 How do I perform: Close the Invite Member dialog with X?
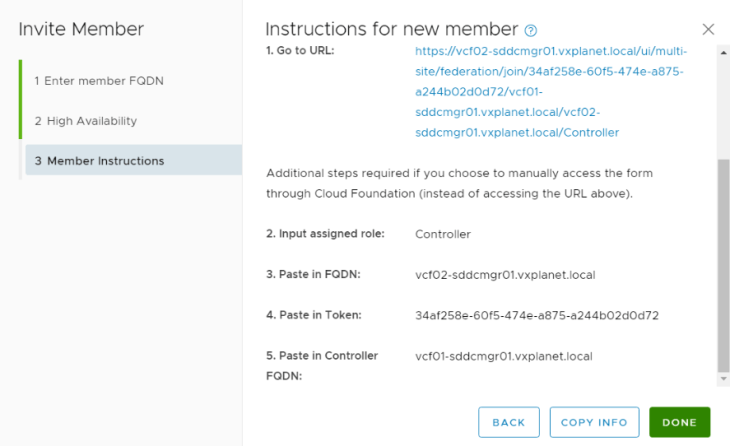tap(708, 29)
